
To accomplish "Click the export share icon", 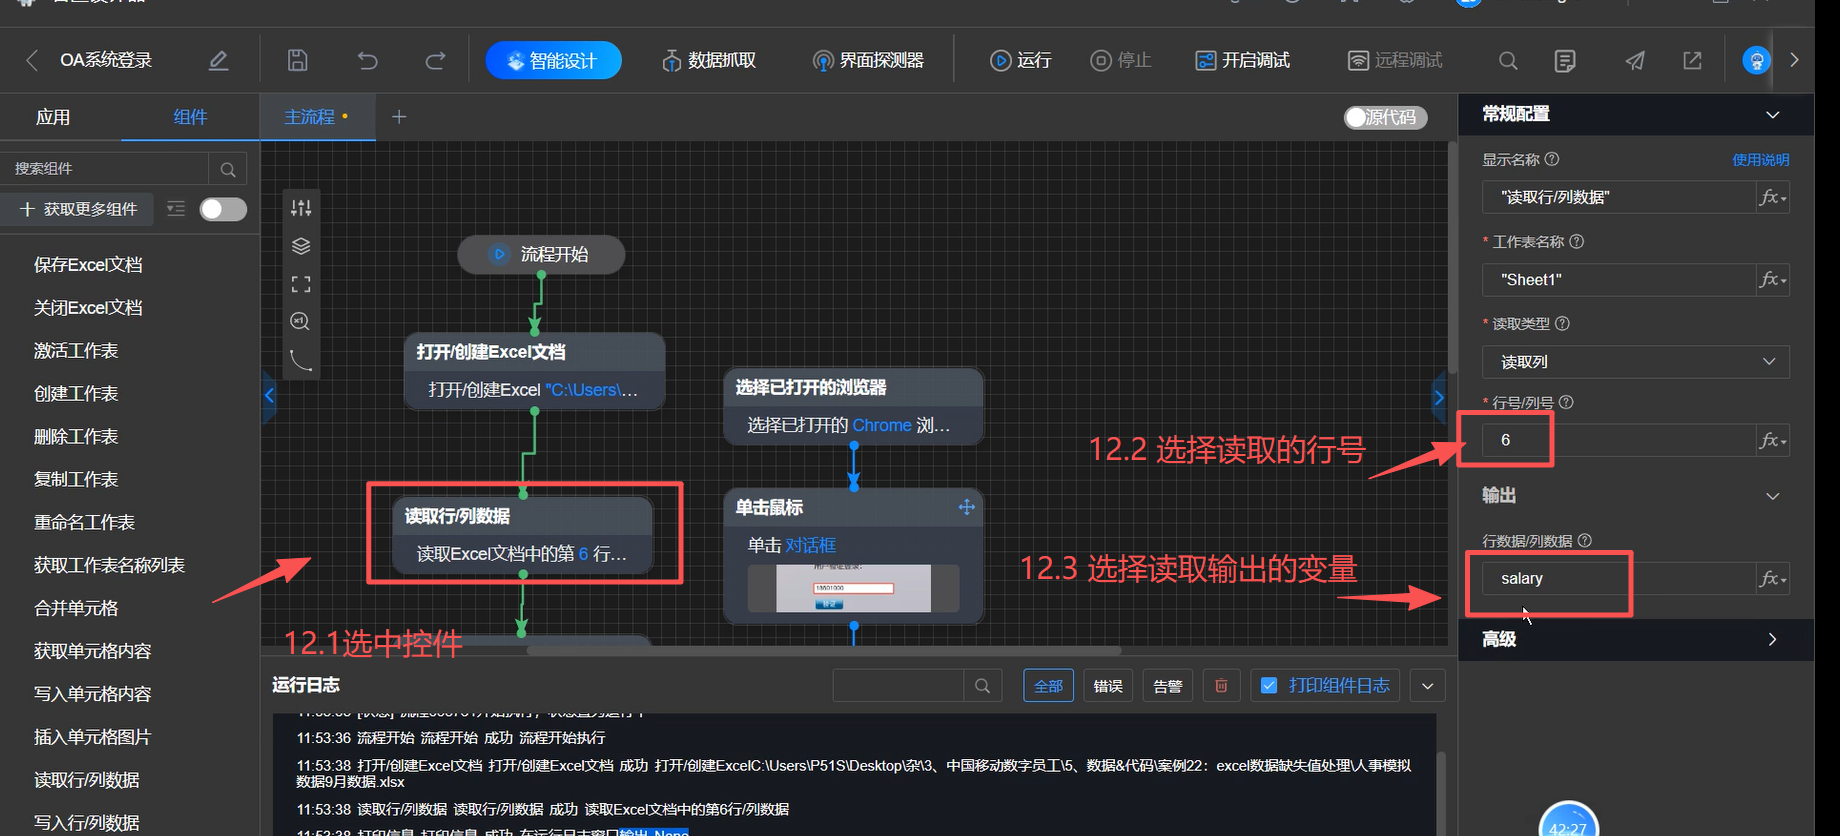I will [1692, 61].
